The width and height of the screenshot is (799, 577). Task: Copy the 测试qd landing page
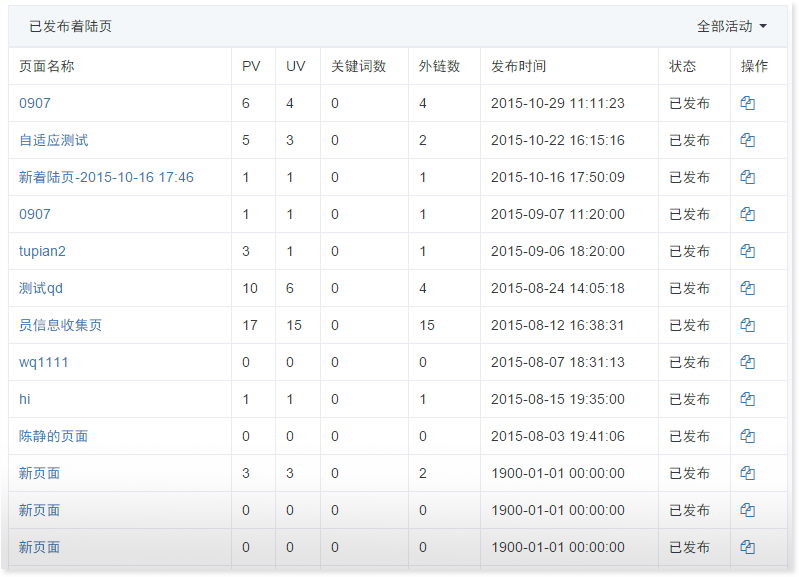pos(747,288)
